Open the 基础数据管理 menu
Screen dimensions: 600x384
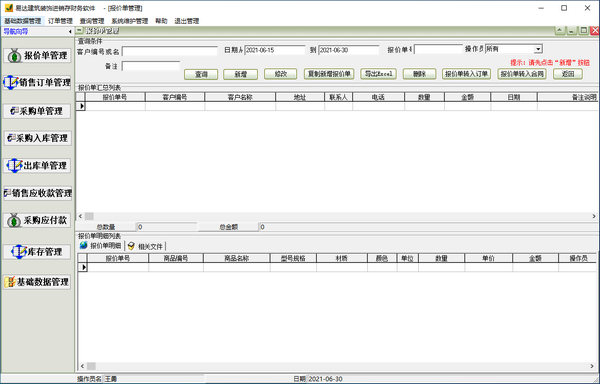click(22, 21)
